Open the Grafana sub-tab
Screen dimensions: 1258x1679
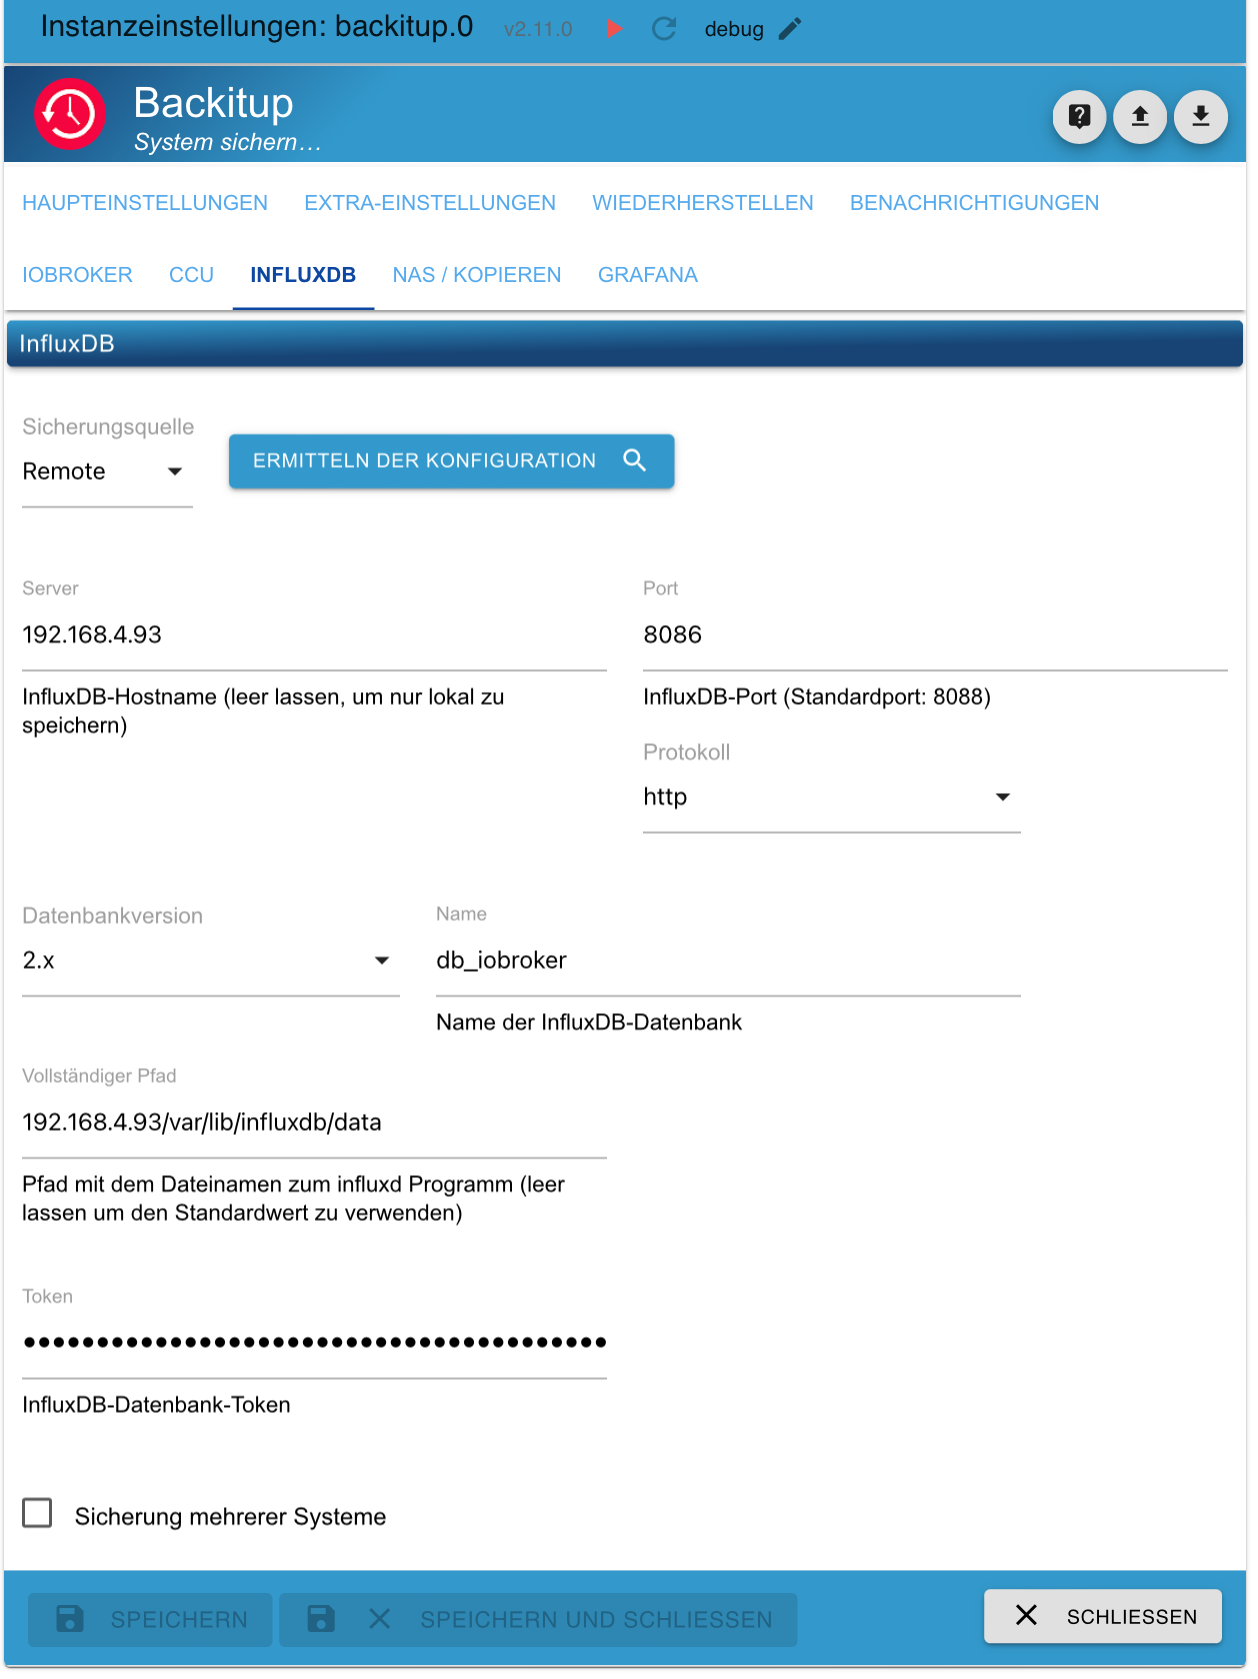pyautogui.click(x=648, y=275)
